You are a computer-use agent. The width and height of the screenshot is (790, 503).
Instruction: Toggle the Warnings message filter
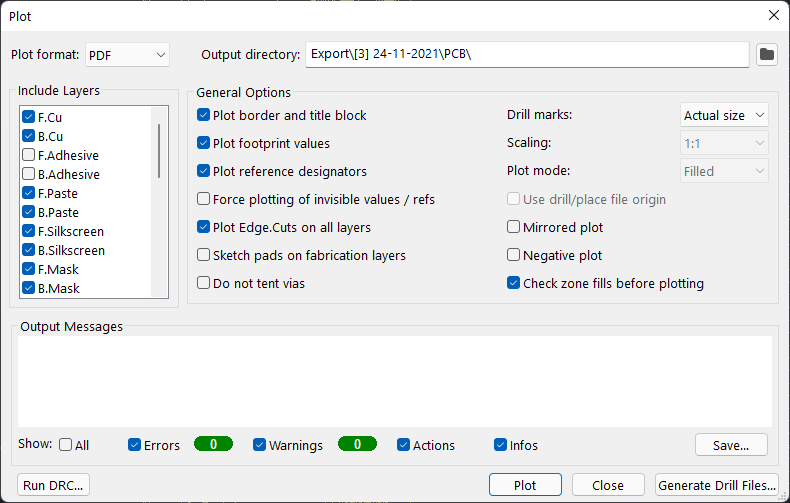pos(259,445)
